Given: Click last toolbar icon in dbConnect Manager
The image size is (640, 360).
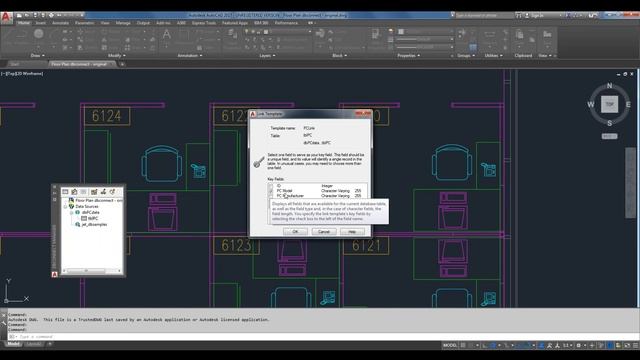Looking at the screenshot, I should [113, 192].
